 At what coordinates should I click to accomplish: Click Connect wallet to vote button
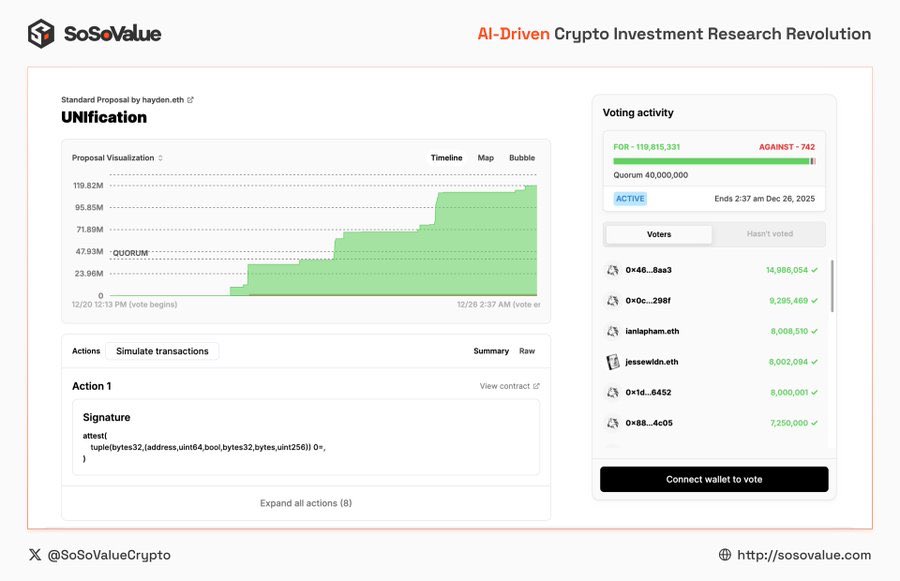714,479
